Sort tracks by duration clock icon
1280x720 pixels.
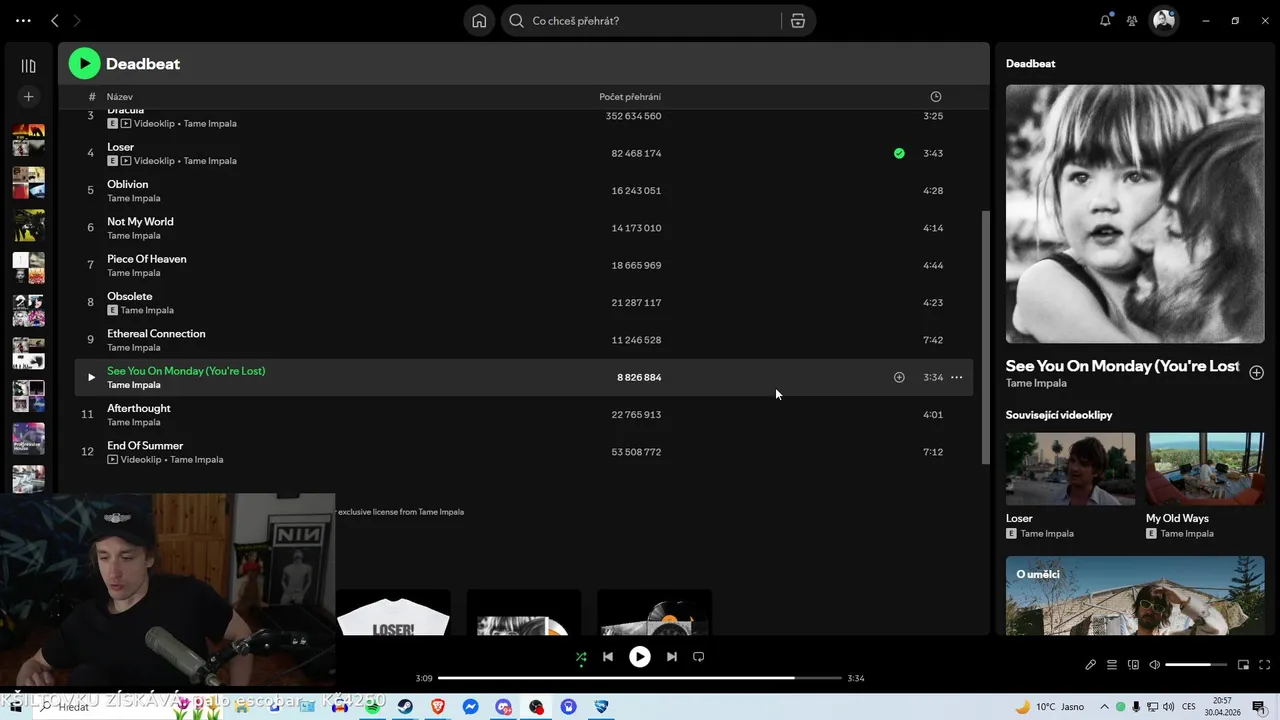[935, 97]
